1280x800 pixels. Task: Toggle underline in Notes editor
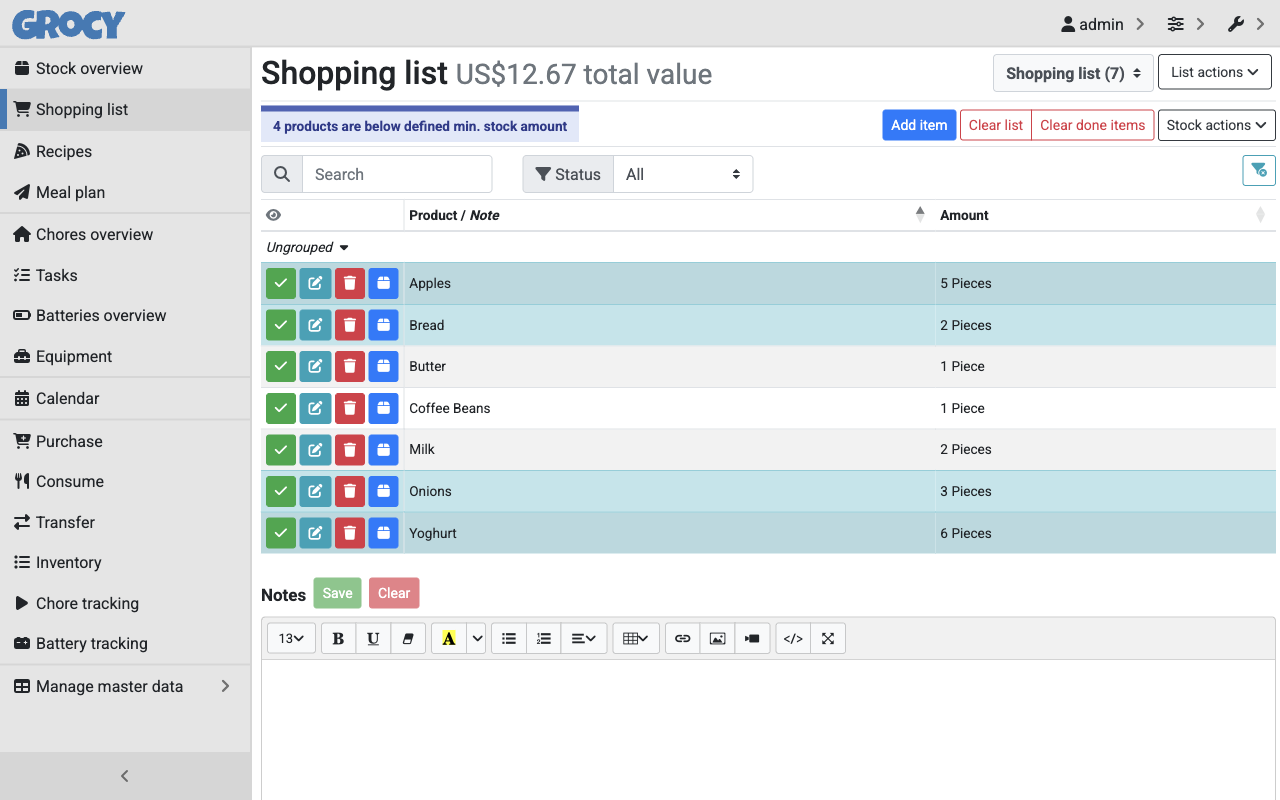click(373, 638)
